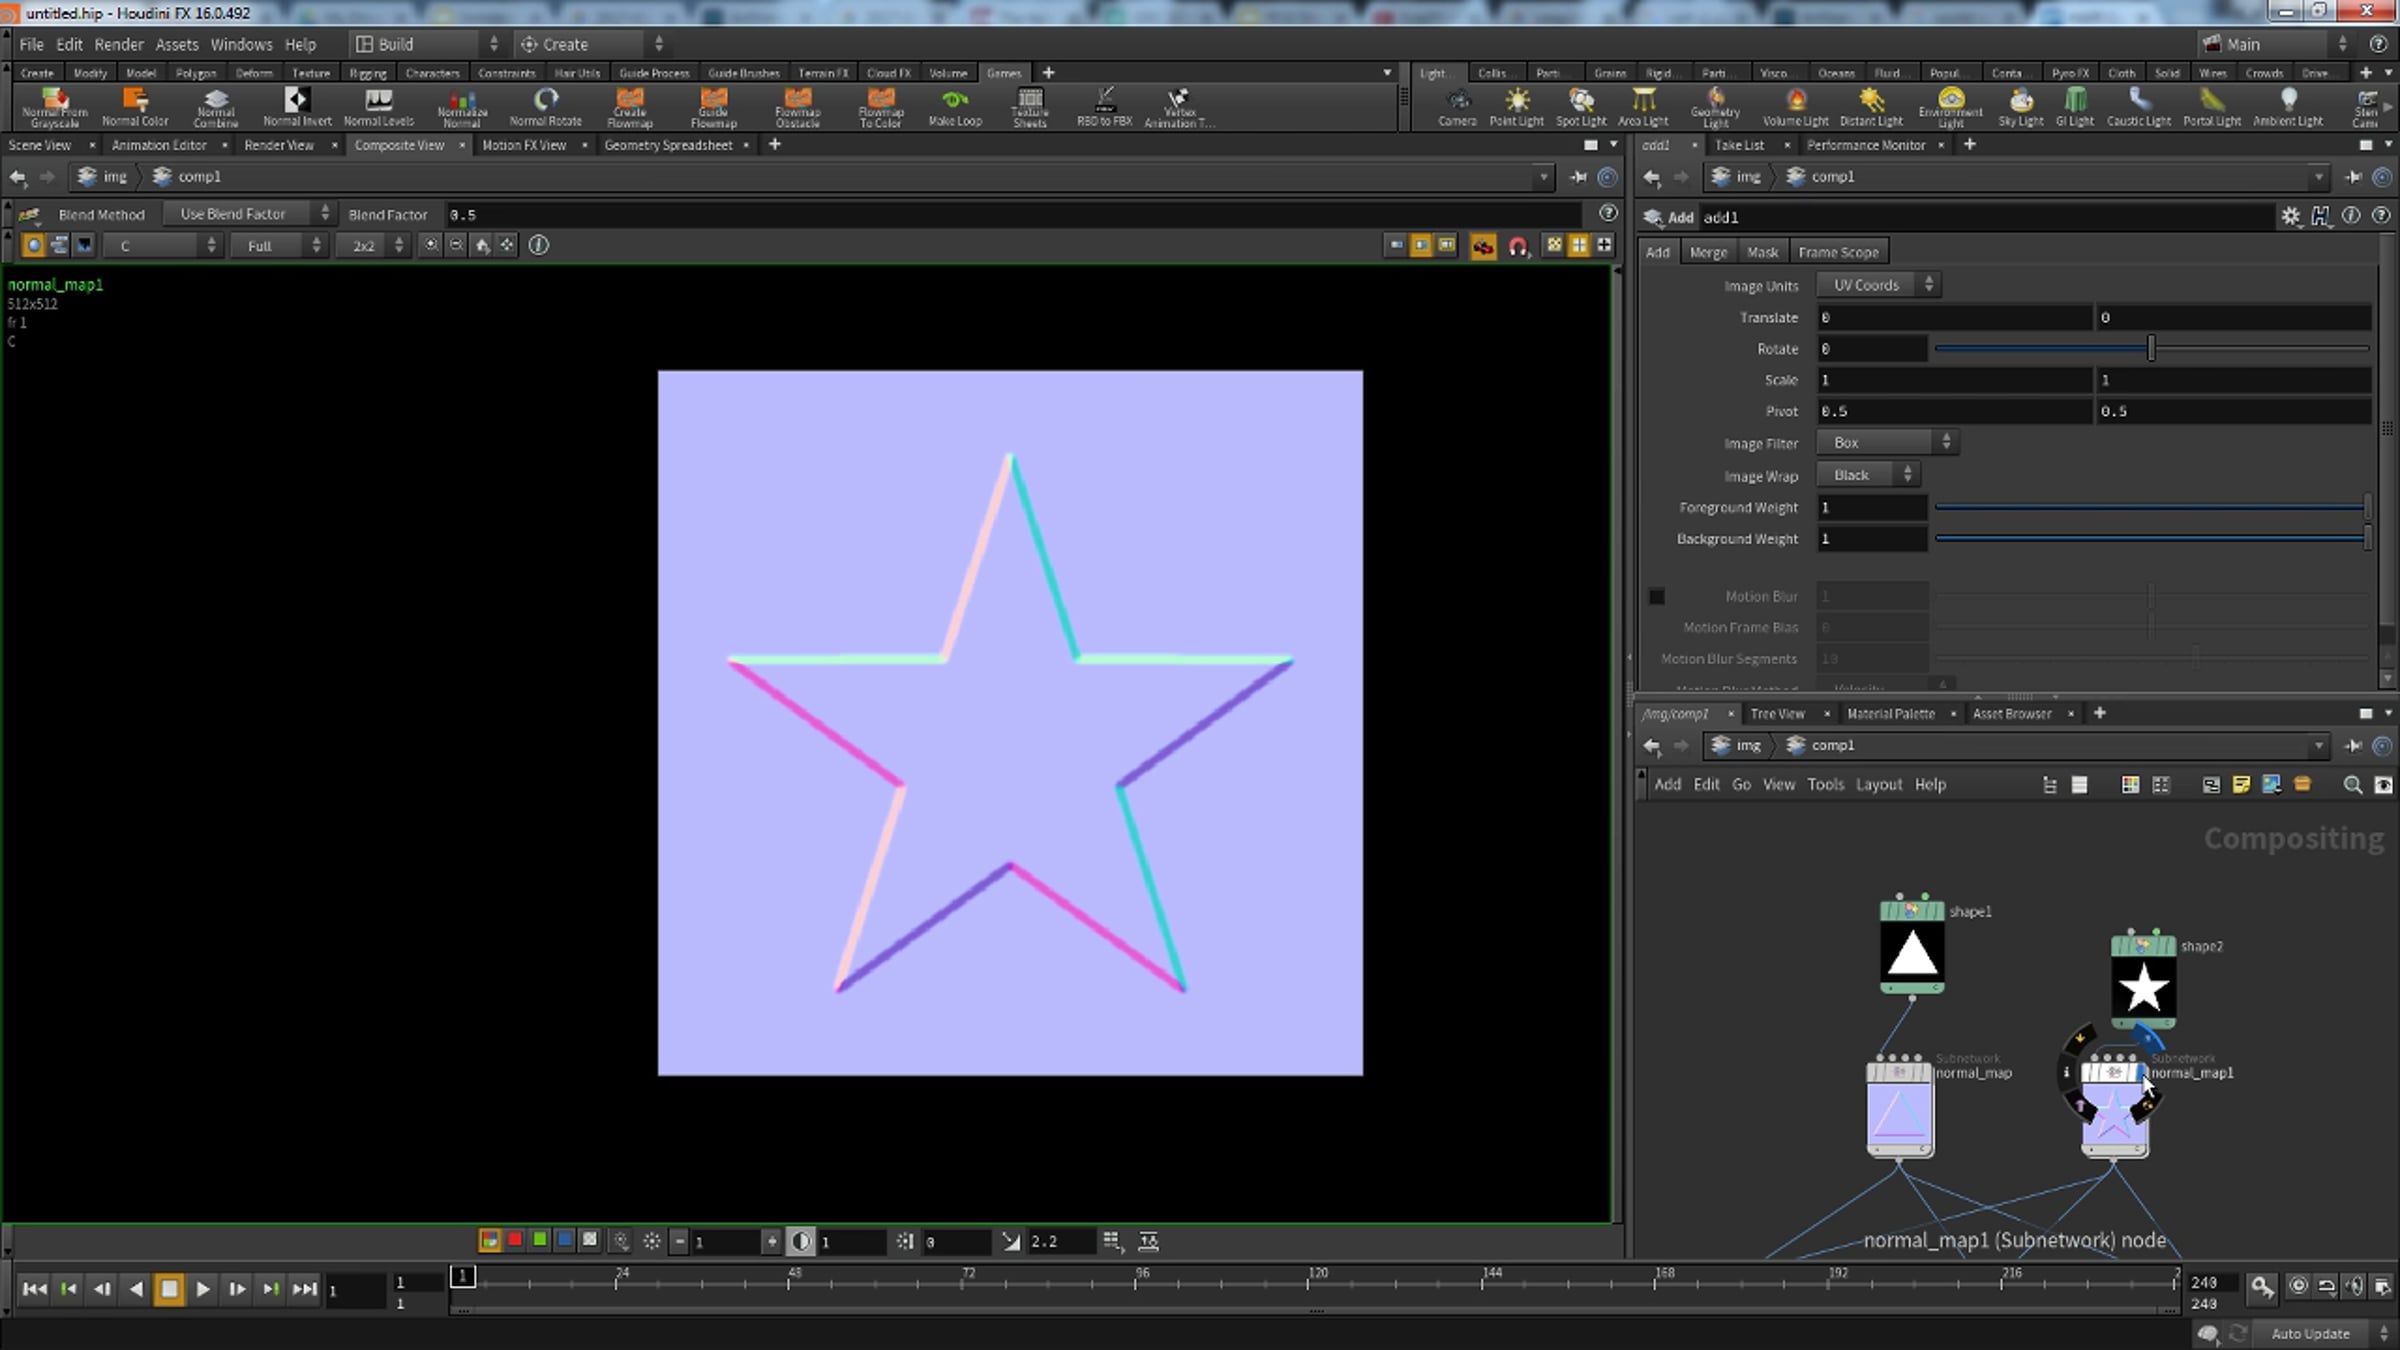The height and width of the screenshot is (1350, 2400).
Task: Adjust the Rotate slider handle
Action: point(2151,348)
